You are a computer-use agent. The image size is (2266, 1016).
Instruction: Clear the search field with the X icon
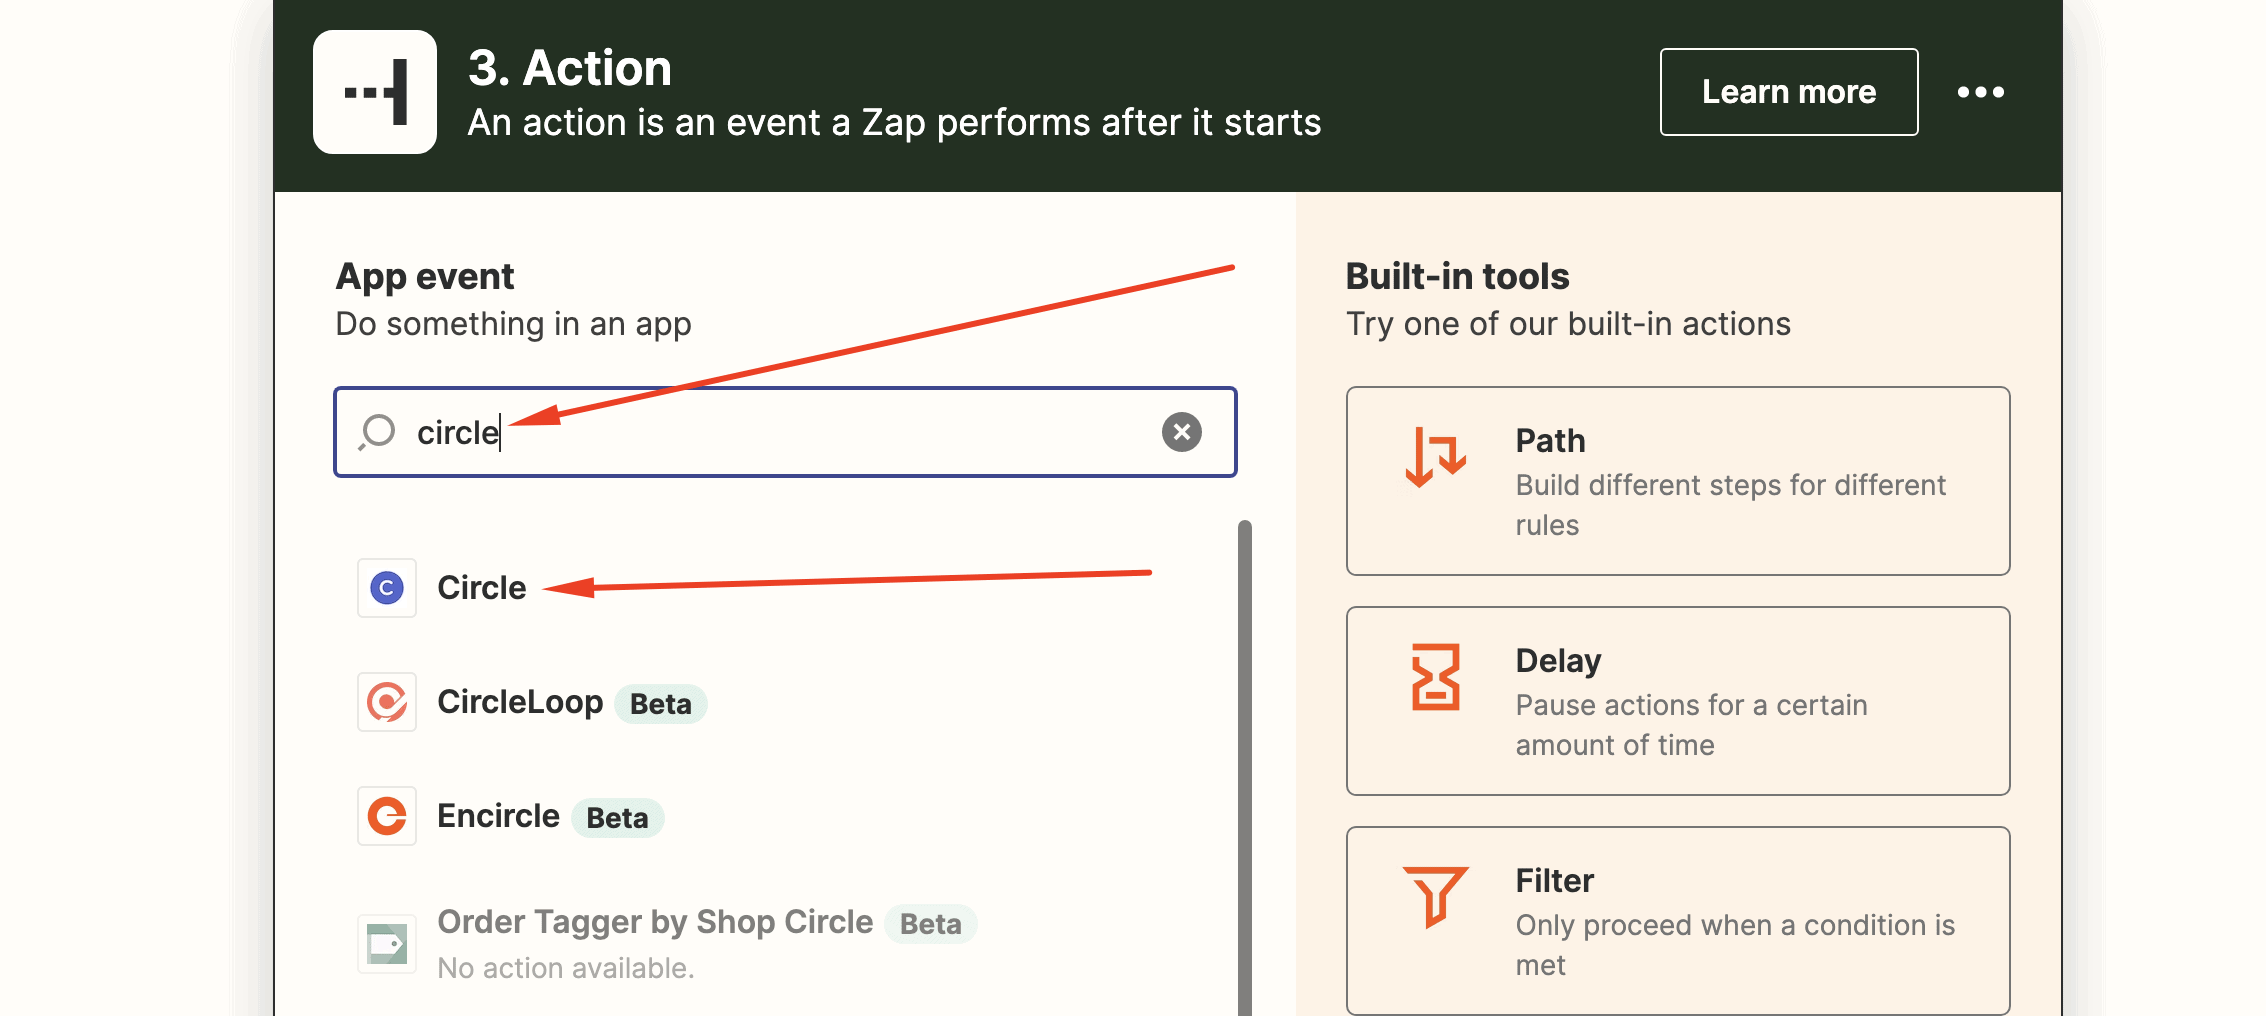point(1181,432)
